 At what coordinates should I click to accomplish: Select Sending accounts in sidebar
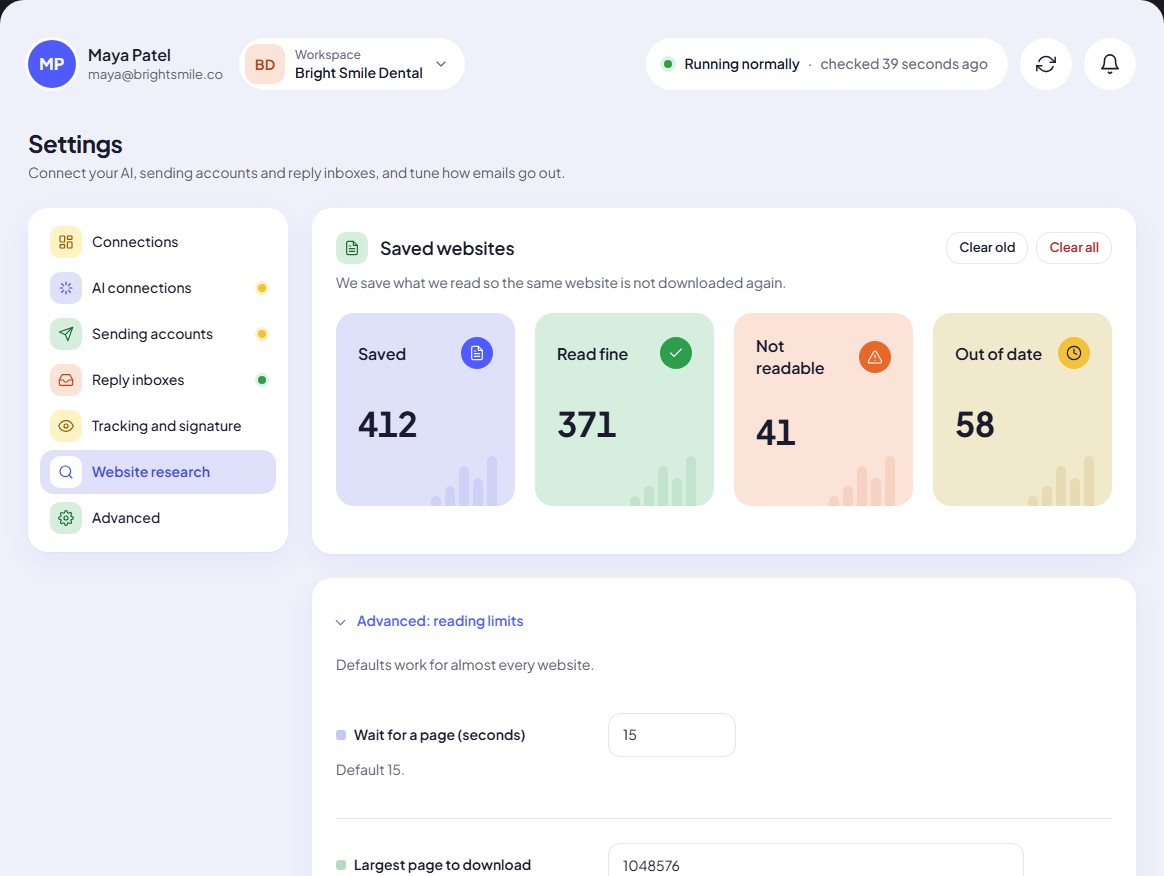pos(158,334)
